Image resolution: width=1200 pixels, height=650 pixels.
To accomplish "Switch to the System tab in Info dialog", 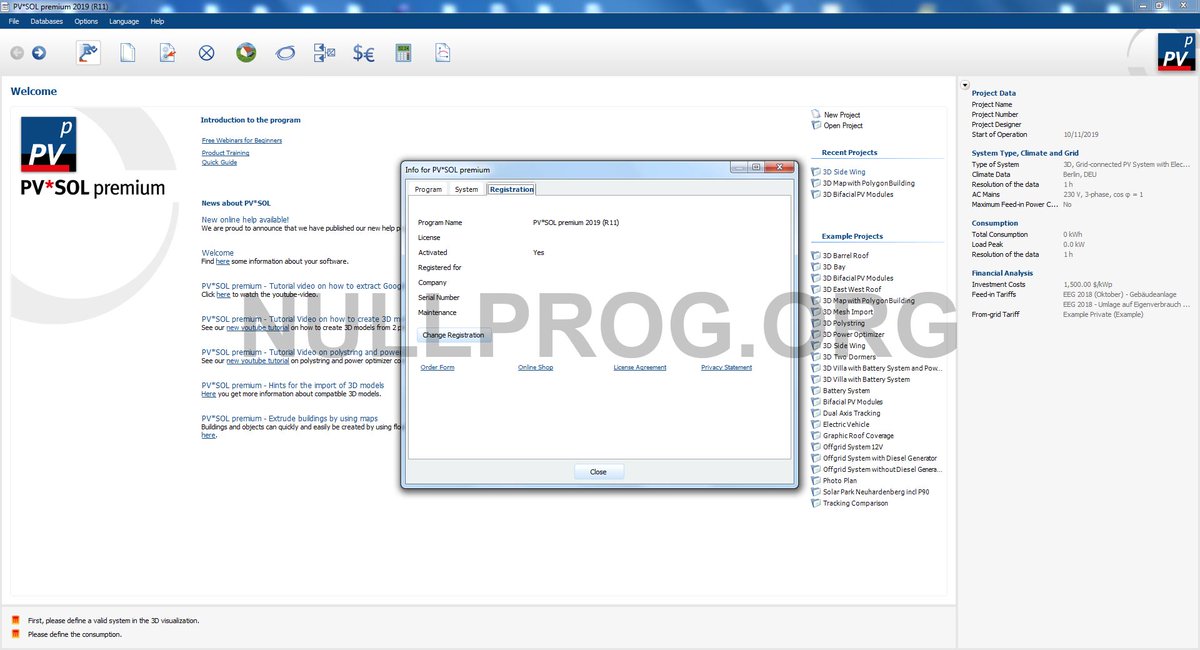I will pyautogui.click(x=466, y=189).
